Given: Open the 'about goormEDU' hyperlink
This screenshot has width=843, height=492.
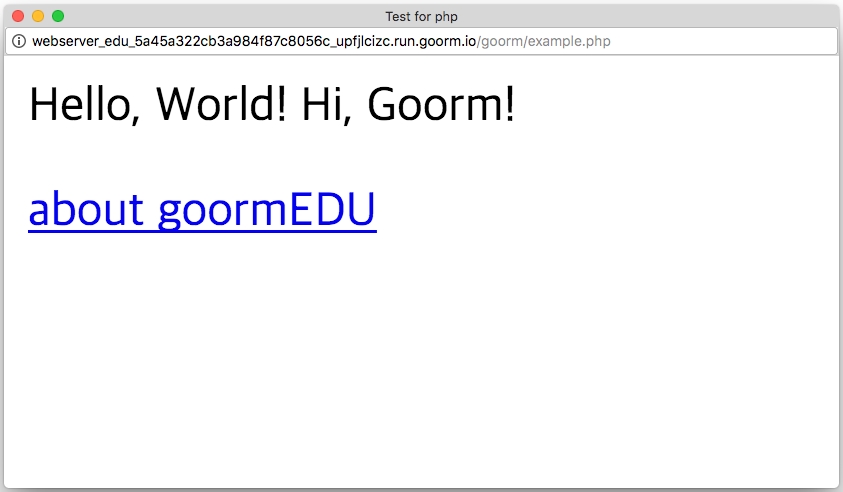Looking at the screenshot, I should (x=202, y=210).
